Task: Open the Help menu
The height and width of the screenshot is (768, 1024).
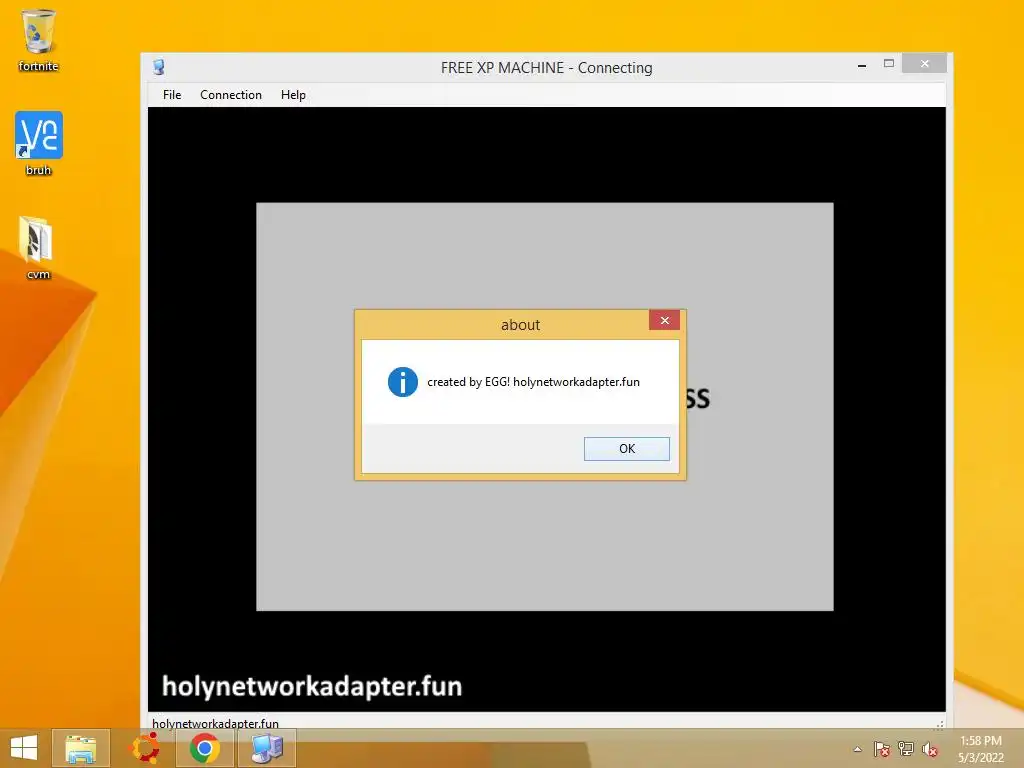Action: tap(293, 95)
